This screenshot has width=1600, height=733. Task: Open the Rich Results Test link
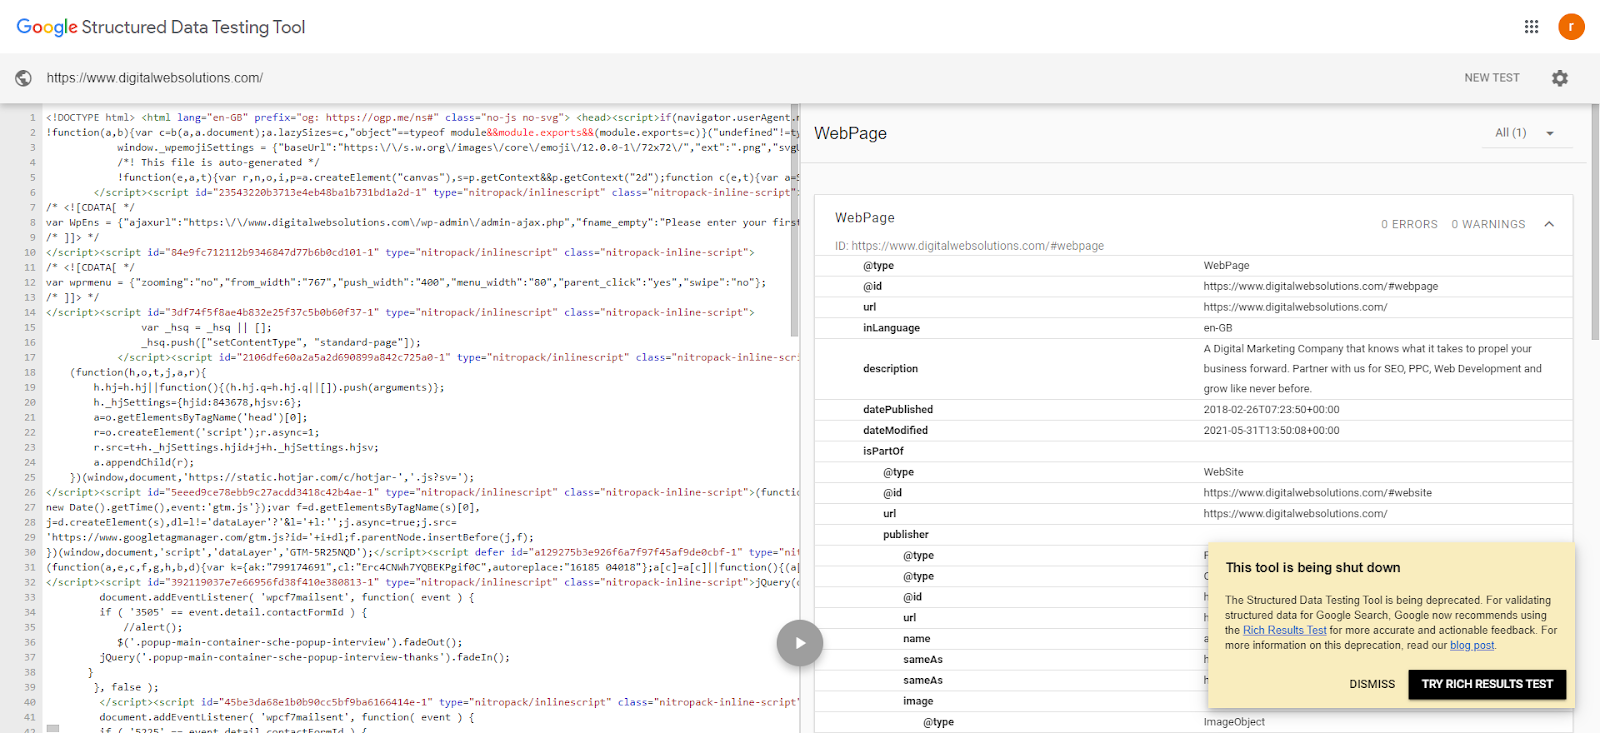click(x=1284, y=630)
